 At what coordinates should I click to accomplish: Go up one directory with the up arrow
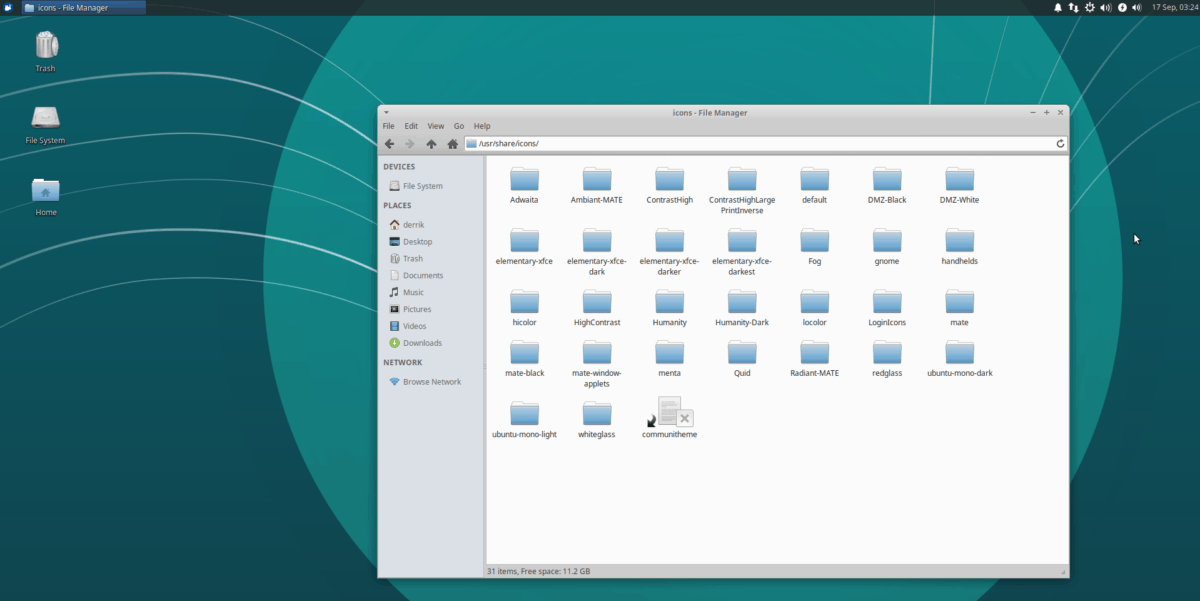(431, 143)
